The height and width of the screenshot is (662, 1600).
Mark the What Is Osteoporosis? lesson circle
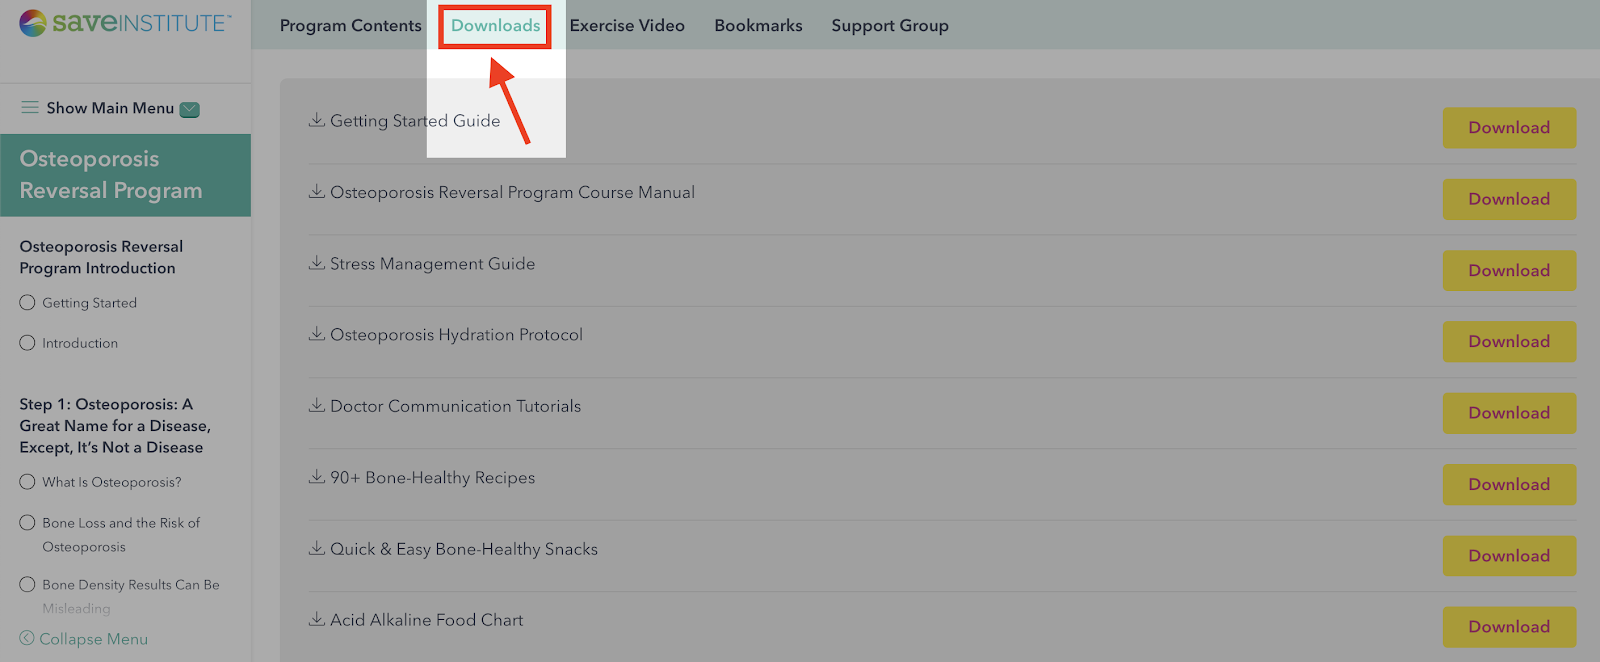27,481
